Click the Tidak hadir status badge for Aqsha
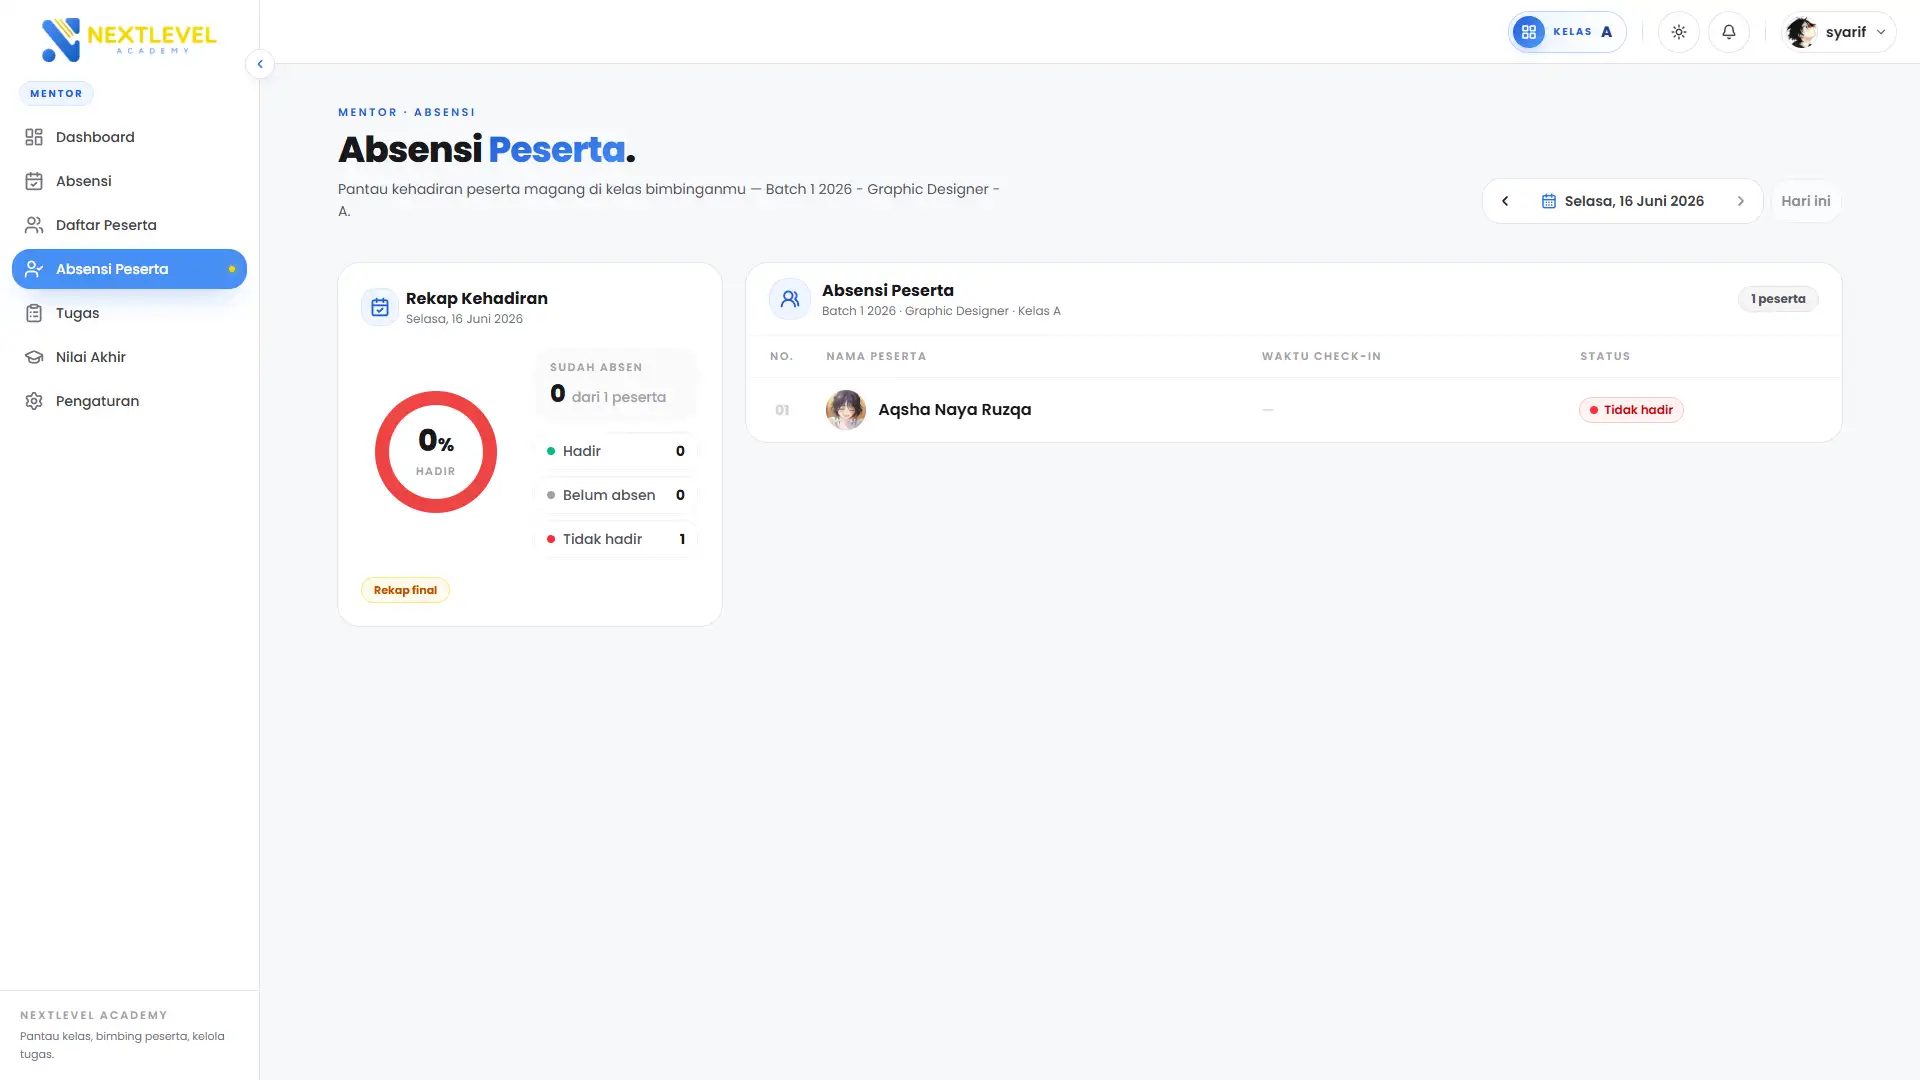Viewport: 1920px width, 1080px height. [1631, 410]
